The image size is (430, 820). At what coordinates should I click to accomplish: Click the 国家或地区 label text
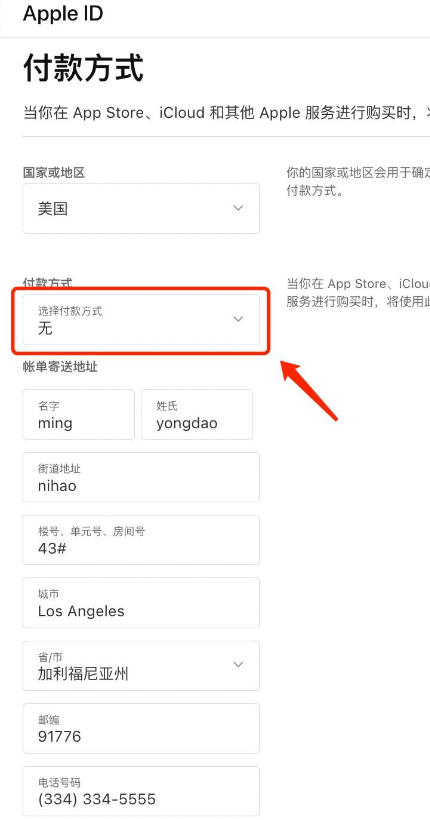pyautogui.click(x=54, y=172)
